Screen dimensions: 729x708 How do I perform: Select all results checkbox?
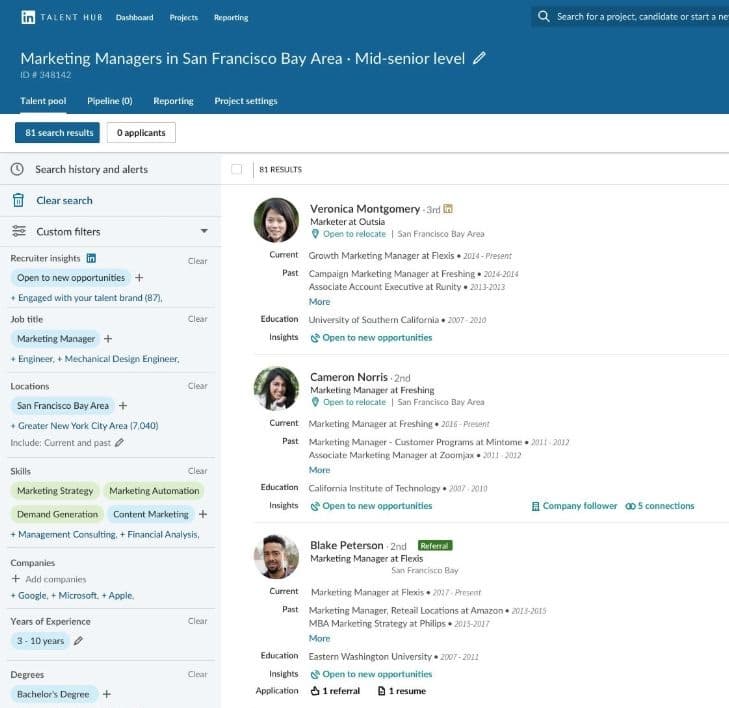(x=237, y=169)
